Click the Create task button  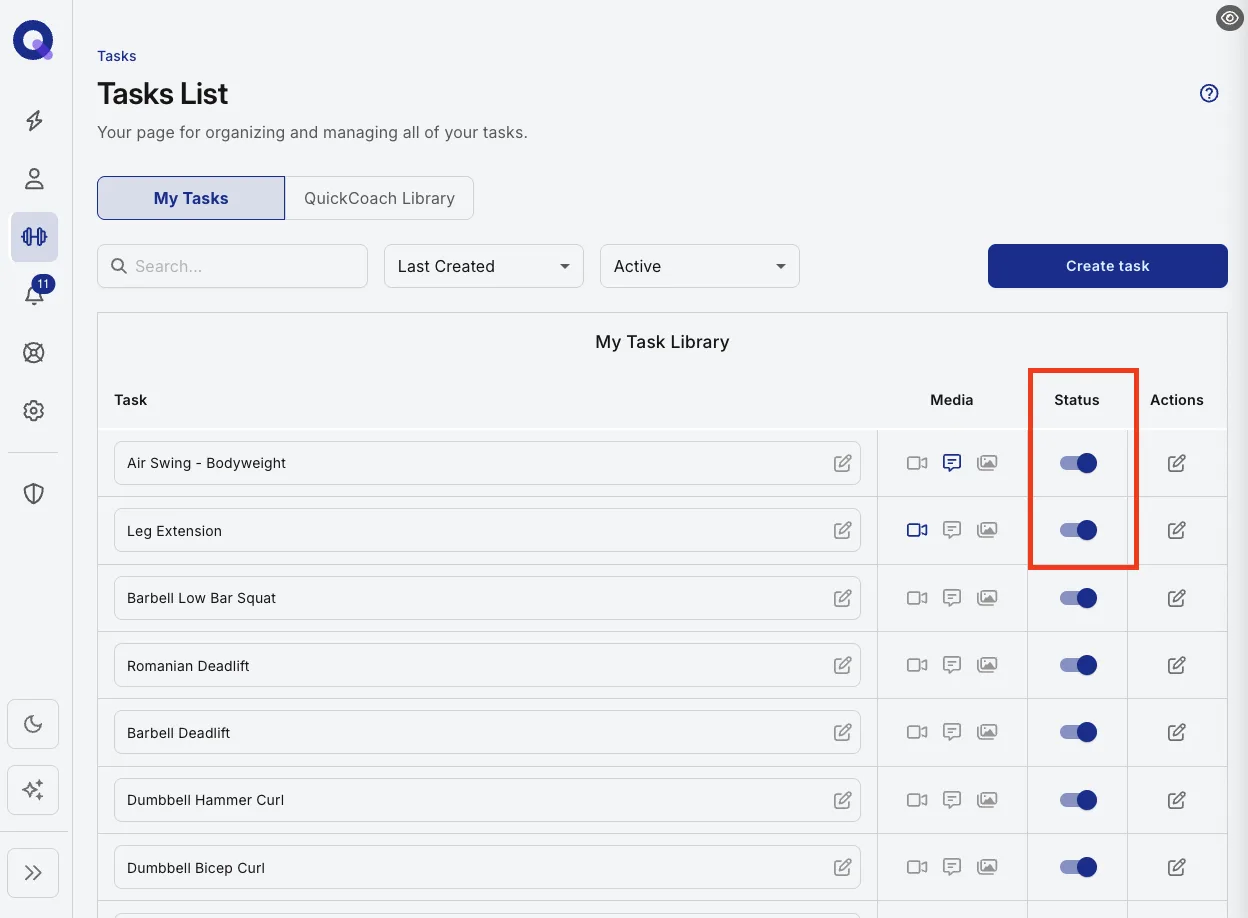coord(1108,266)
